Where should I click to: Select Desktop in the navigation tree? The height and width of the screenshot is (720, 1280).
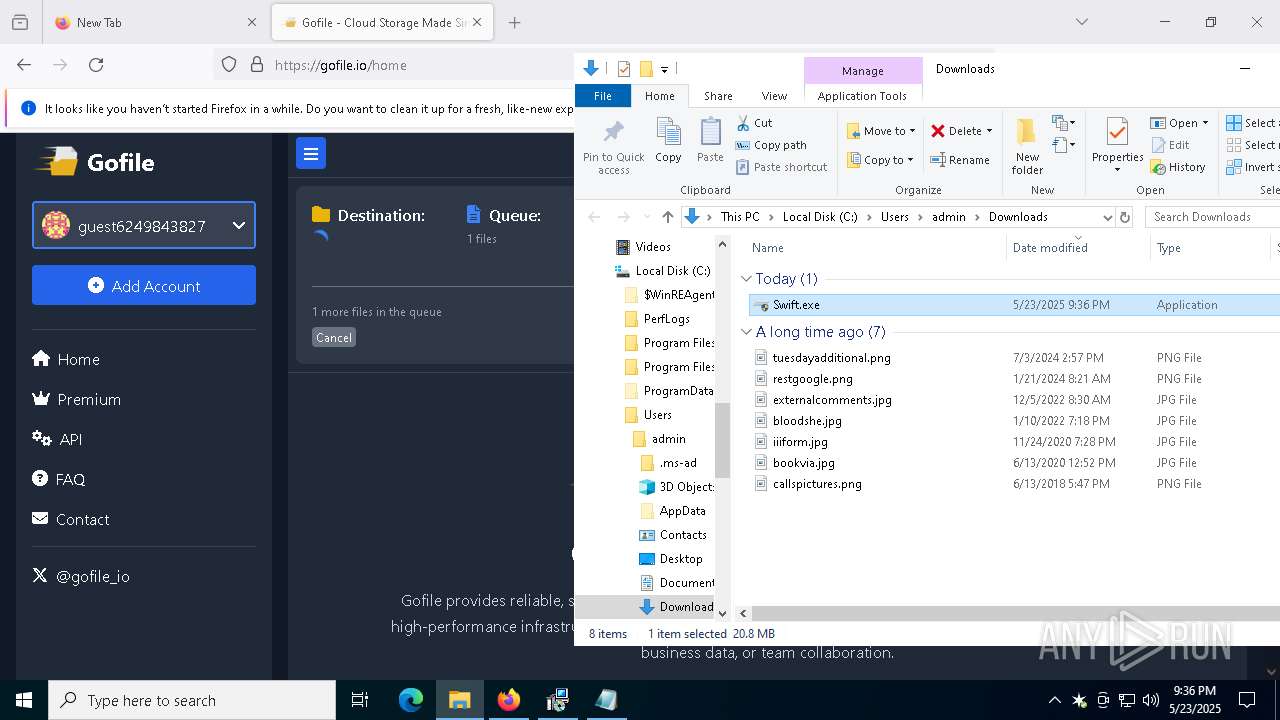680,559
